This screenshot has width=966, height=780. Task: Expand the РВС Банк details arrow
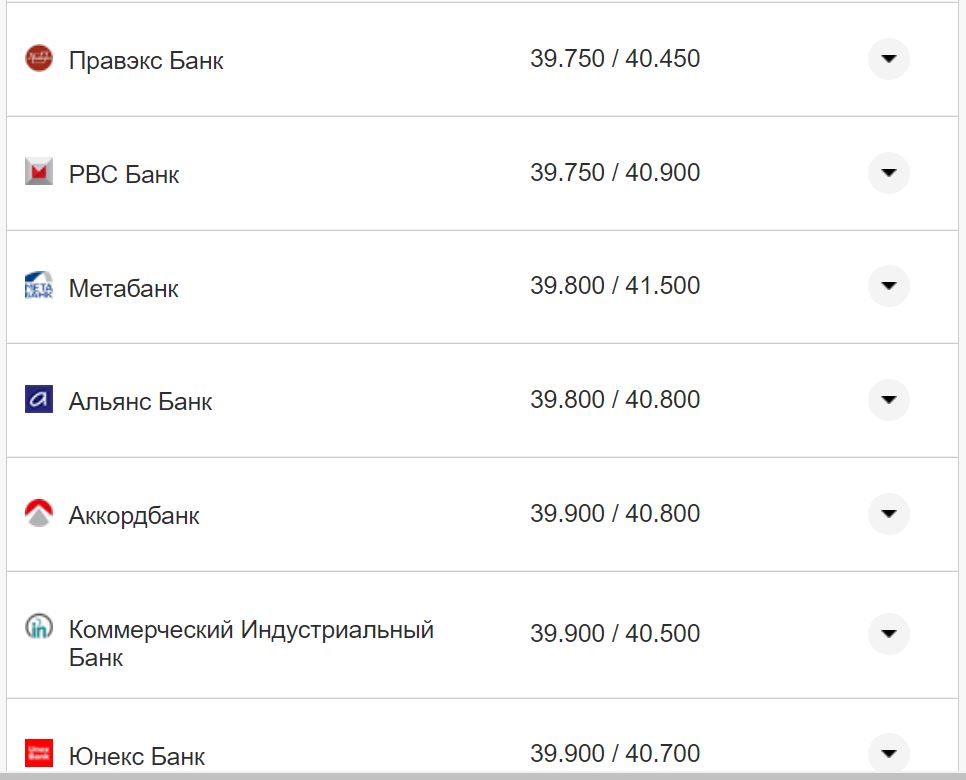click(x=888, y=173)
